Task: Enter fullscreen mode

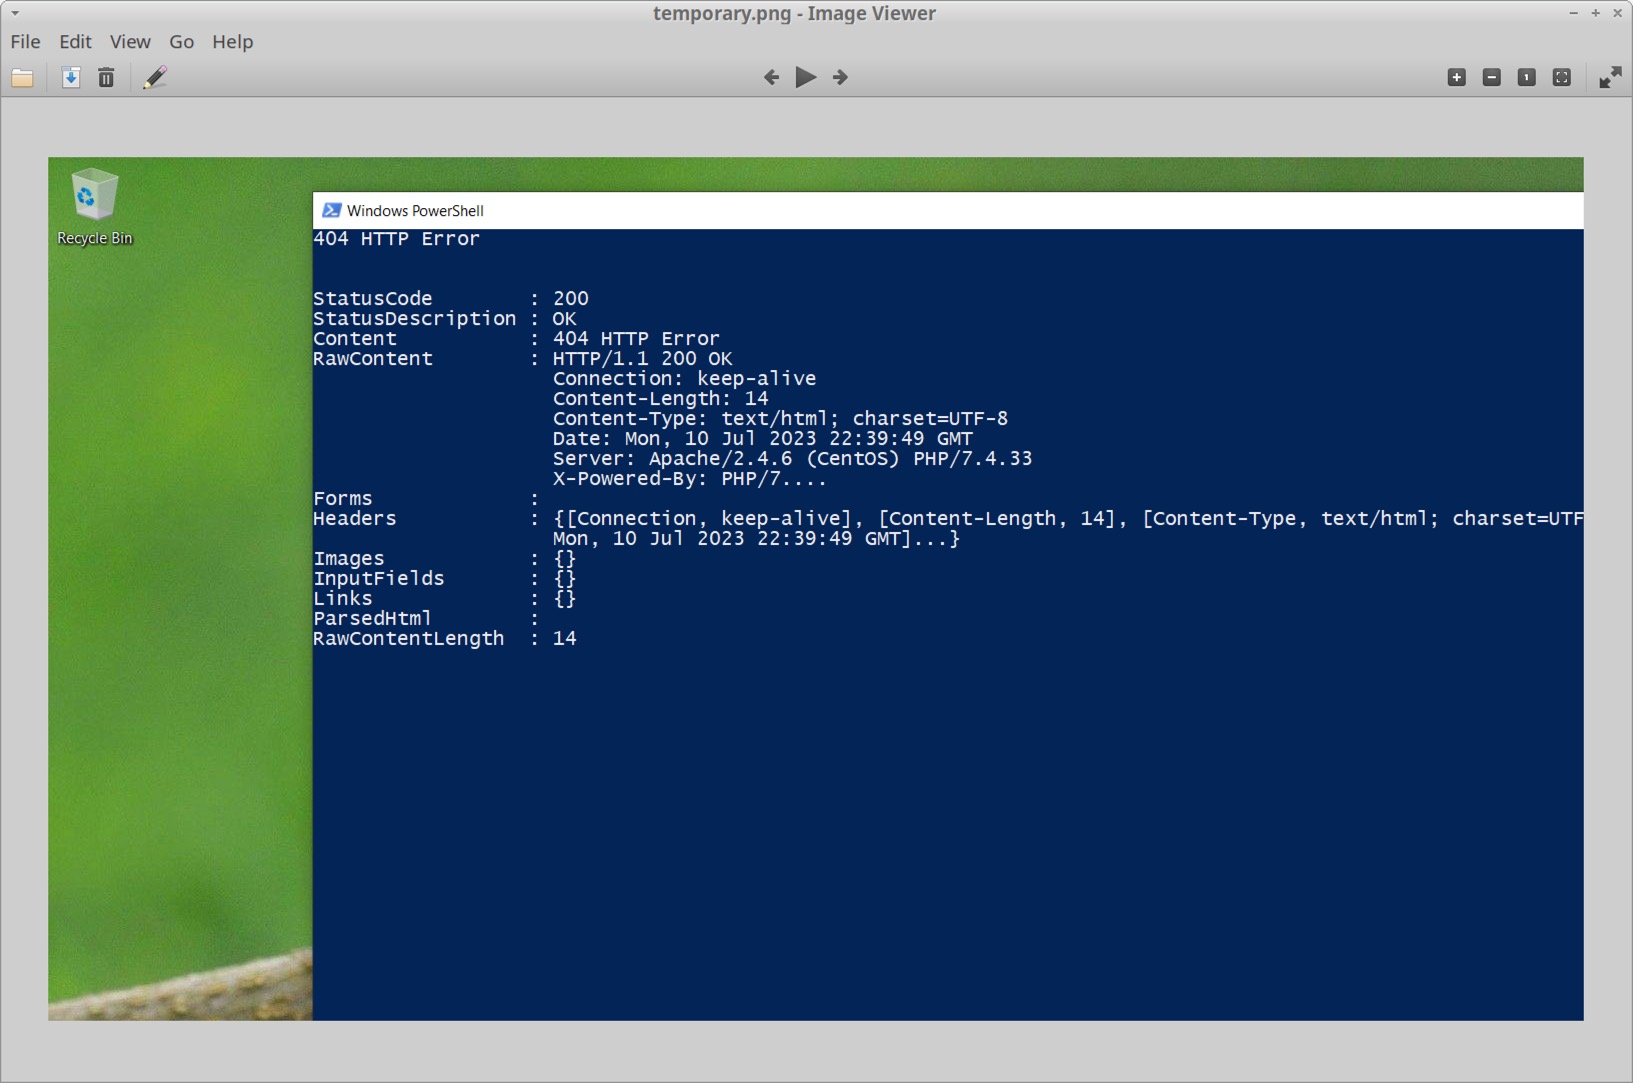Action: 1610,78
